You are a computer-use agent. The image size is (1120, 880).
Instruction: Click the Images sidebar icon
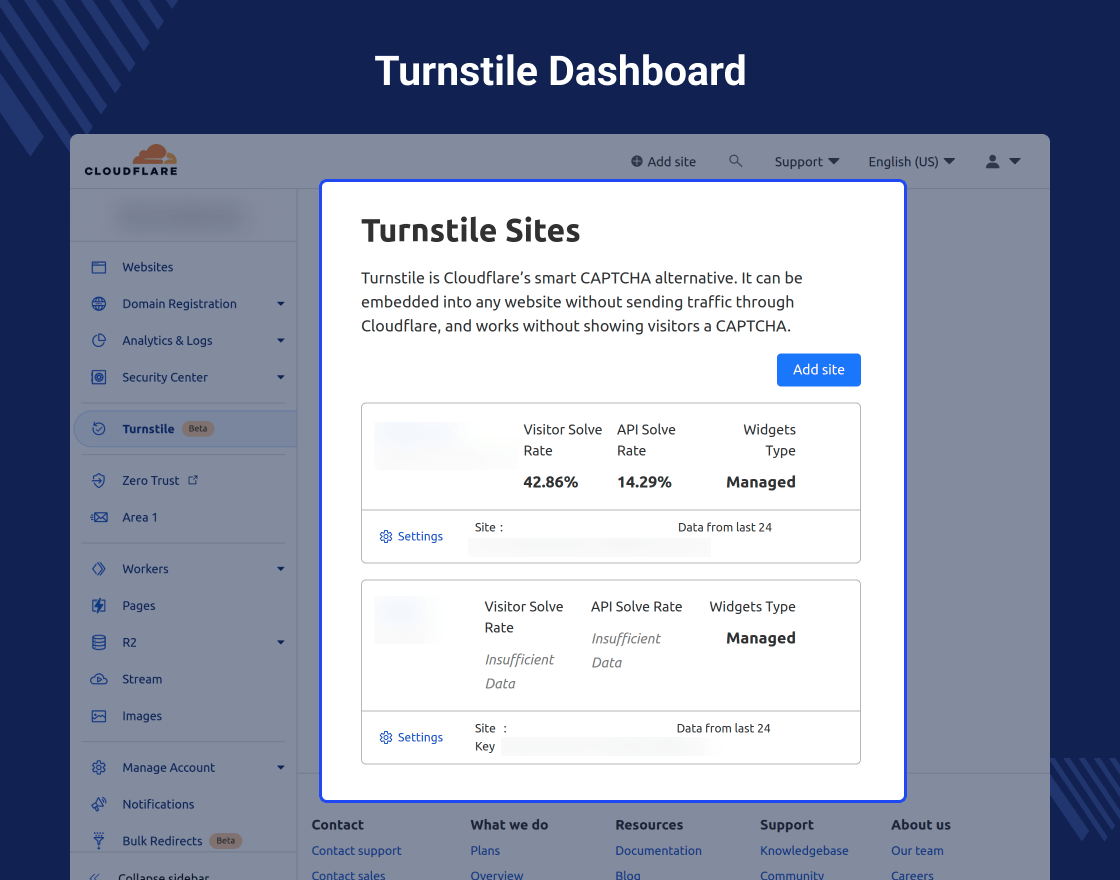click(99, 716)
